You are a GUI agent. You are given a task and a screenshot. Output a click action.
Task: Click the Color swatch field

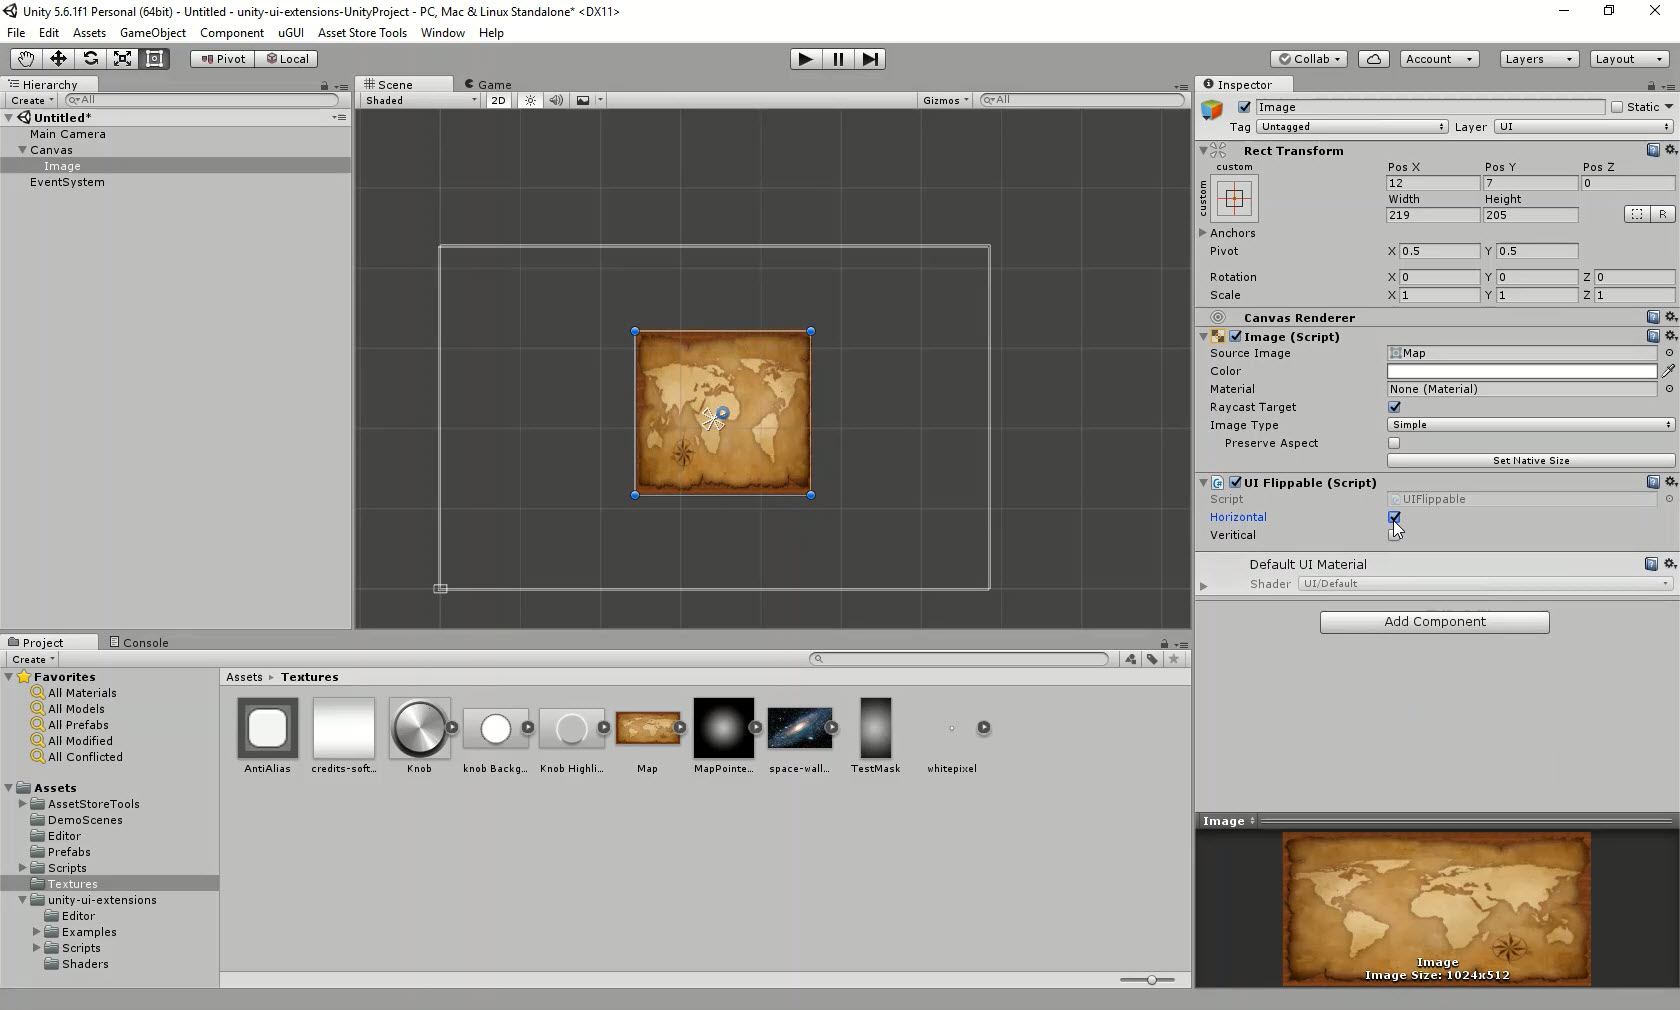tap(1522, 371)
